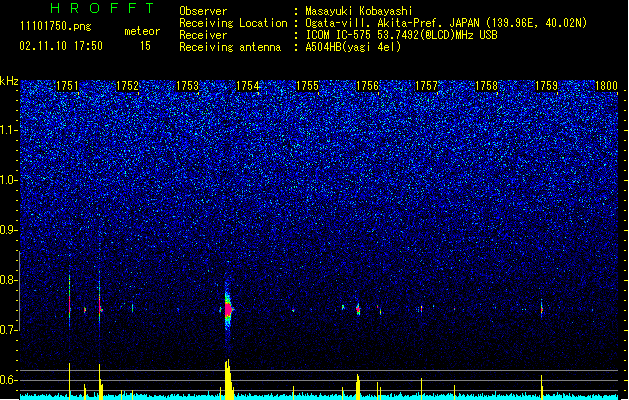Click the meteor label
629x400 pixels.
click(142, 31)
